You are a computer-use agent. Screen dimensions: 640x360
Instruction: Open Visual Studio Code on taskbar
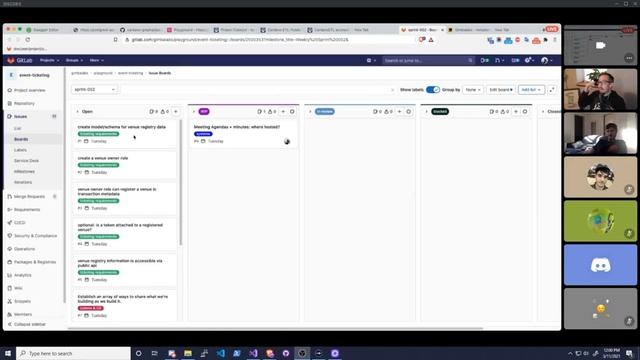(220, 353)
